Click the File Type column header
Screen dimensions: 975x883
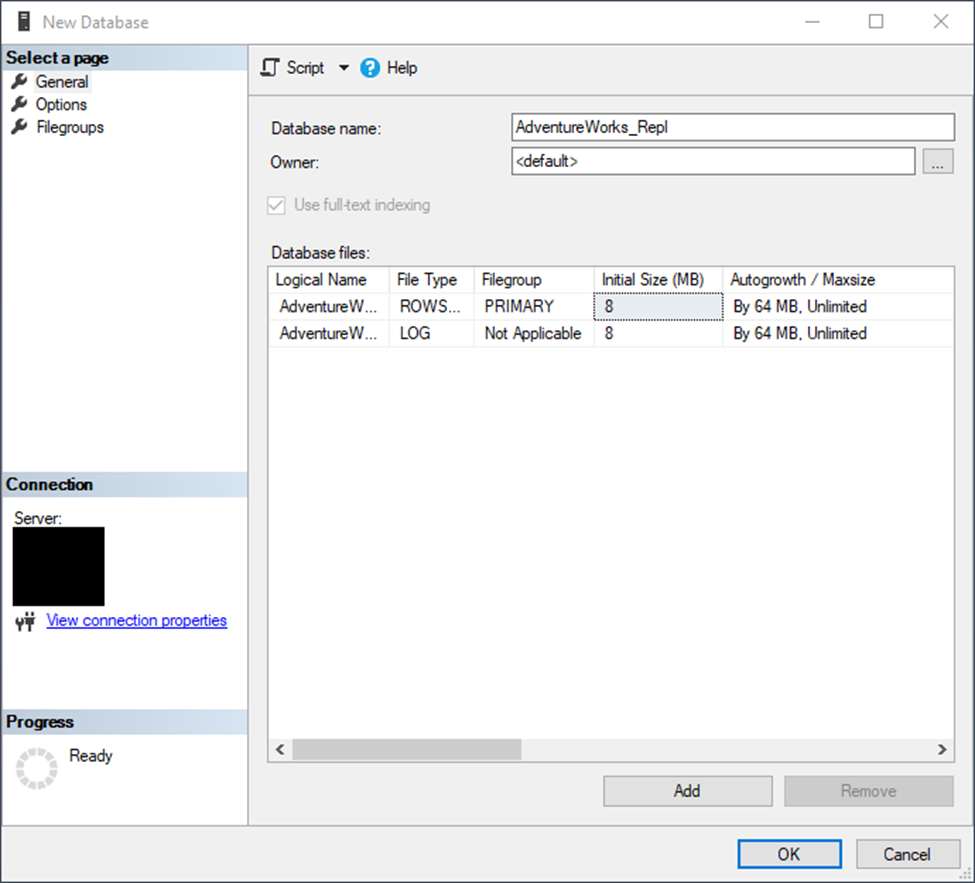432,280
